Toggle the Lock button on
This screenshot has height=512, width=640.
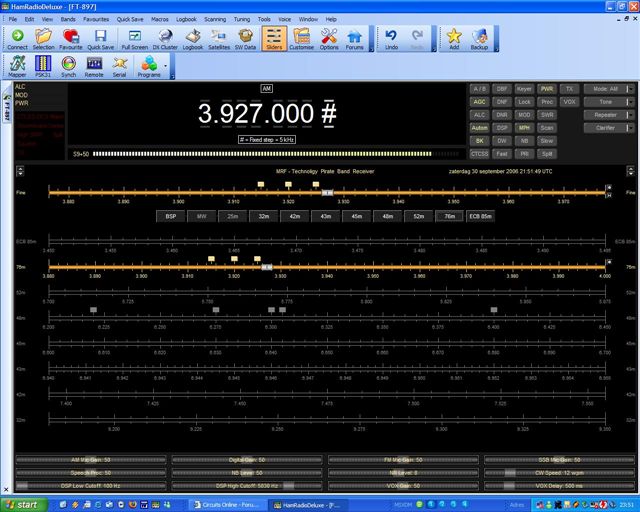524,102
